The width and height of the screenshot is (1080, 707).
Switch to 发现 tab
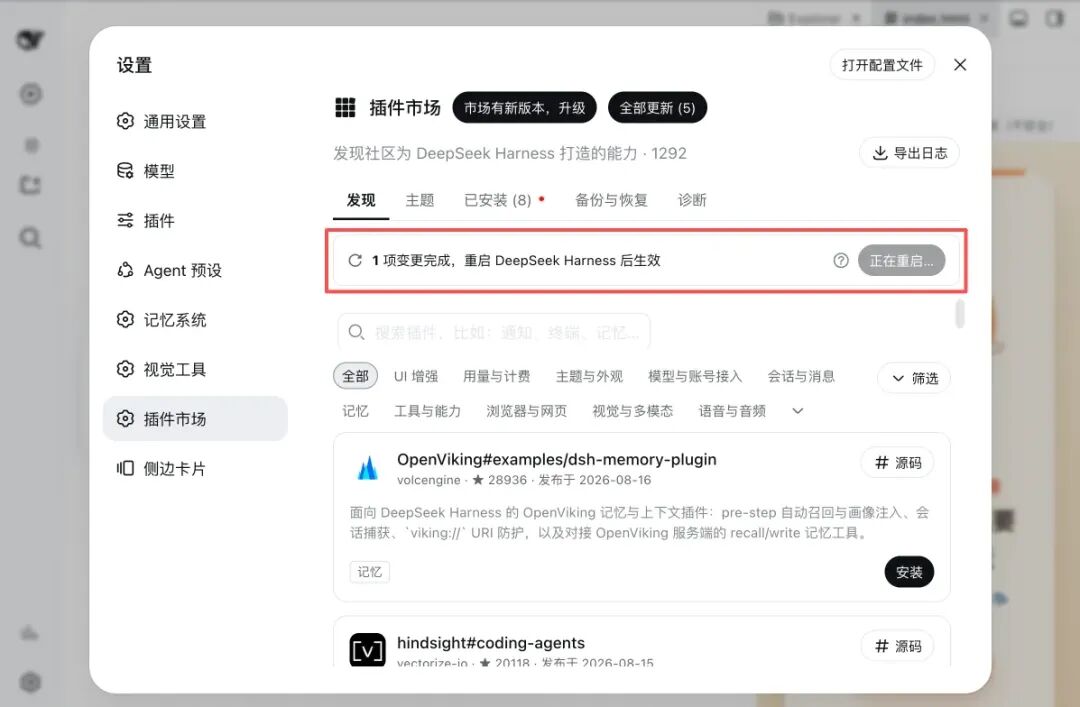[361, 201]
